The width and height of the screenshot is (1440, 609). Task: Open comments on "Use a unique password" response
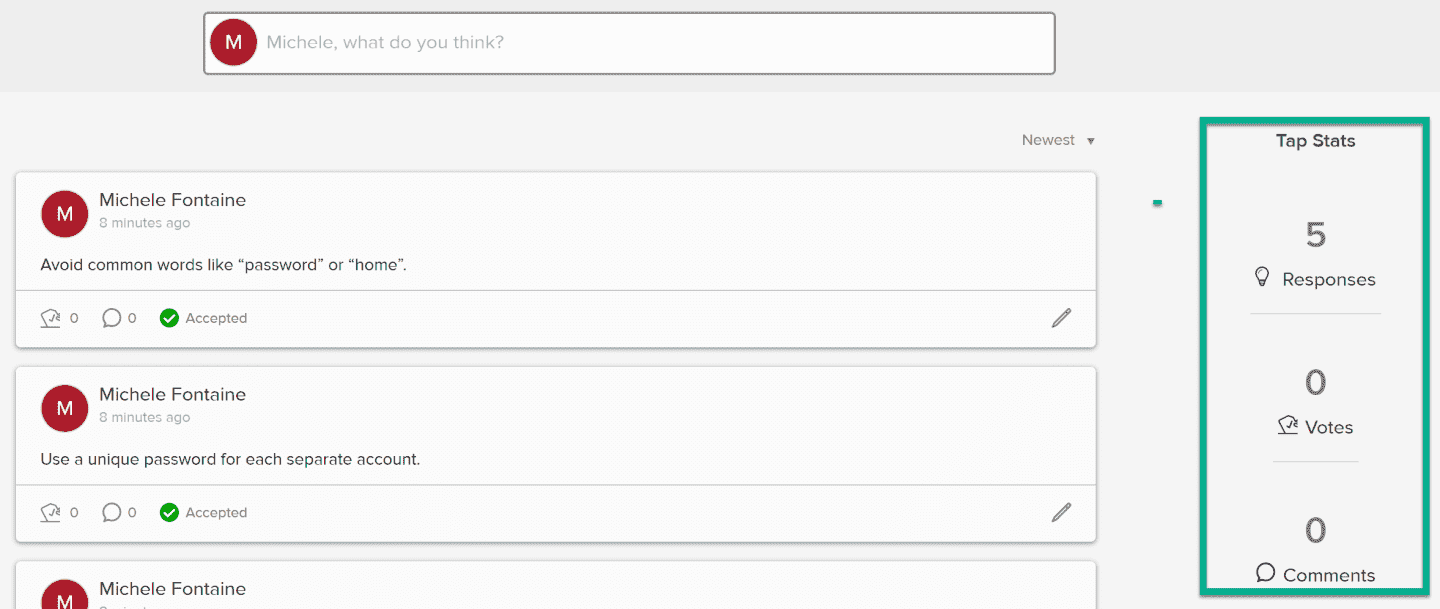coord(112,512)
